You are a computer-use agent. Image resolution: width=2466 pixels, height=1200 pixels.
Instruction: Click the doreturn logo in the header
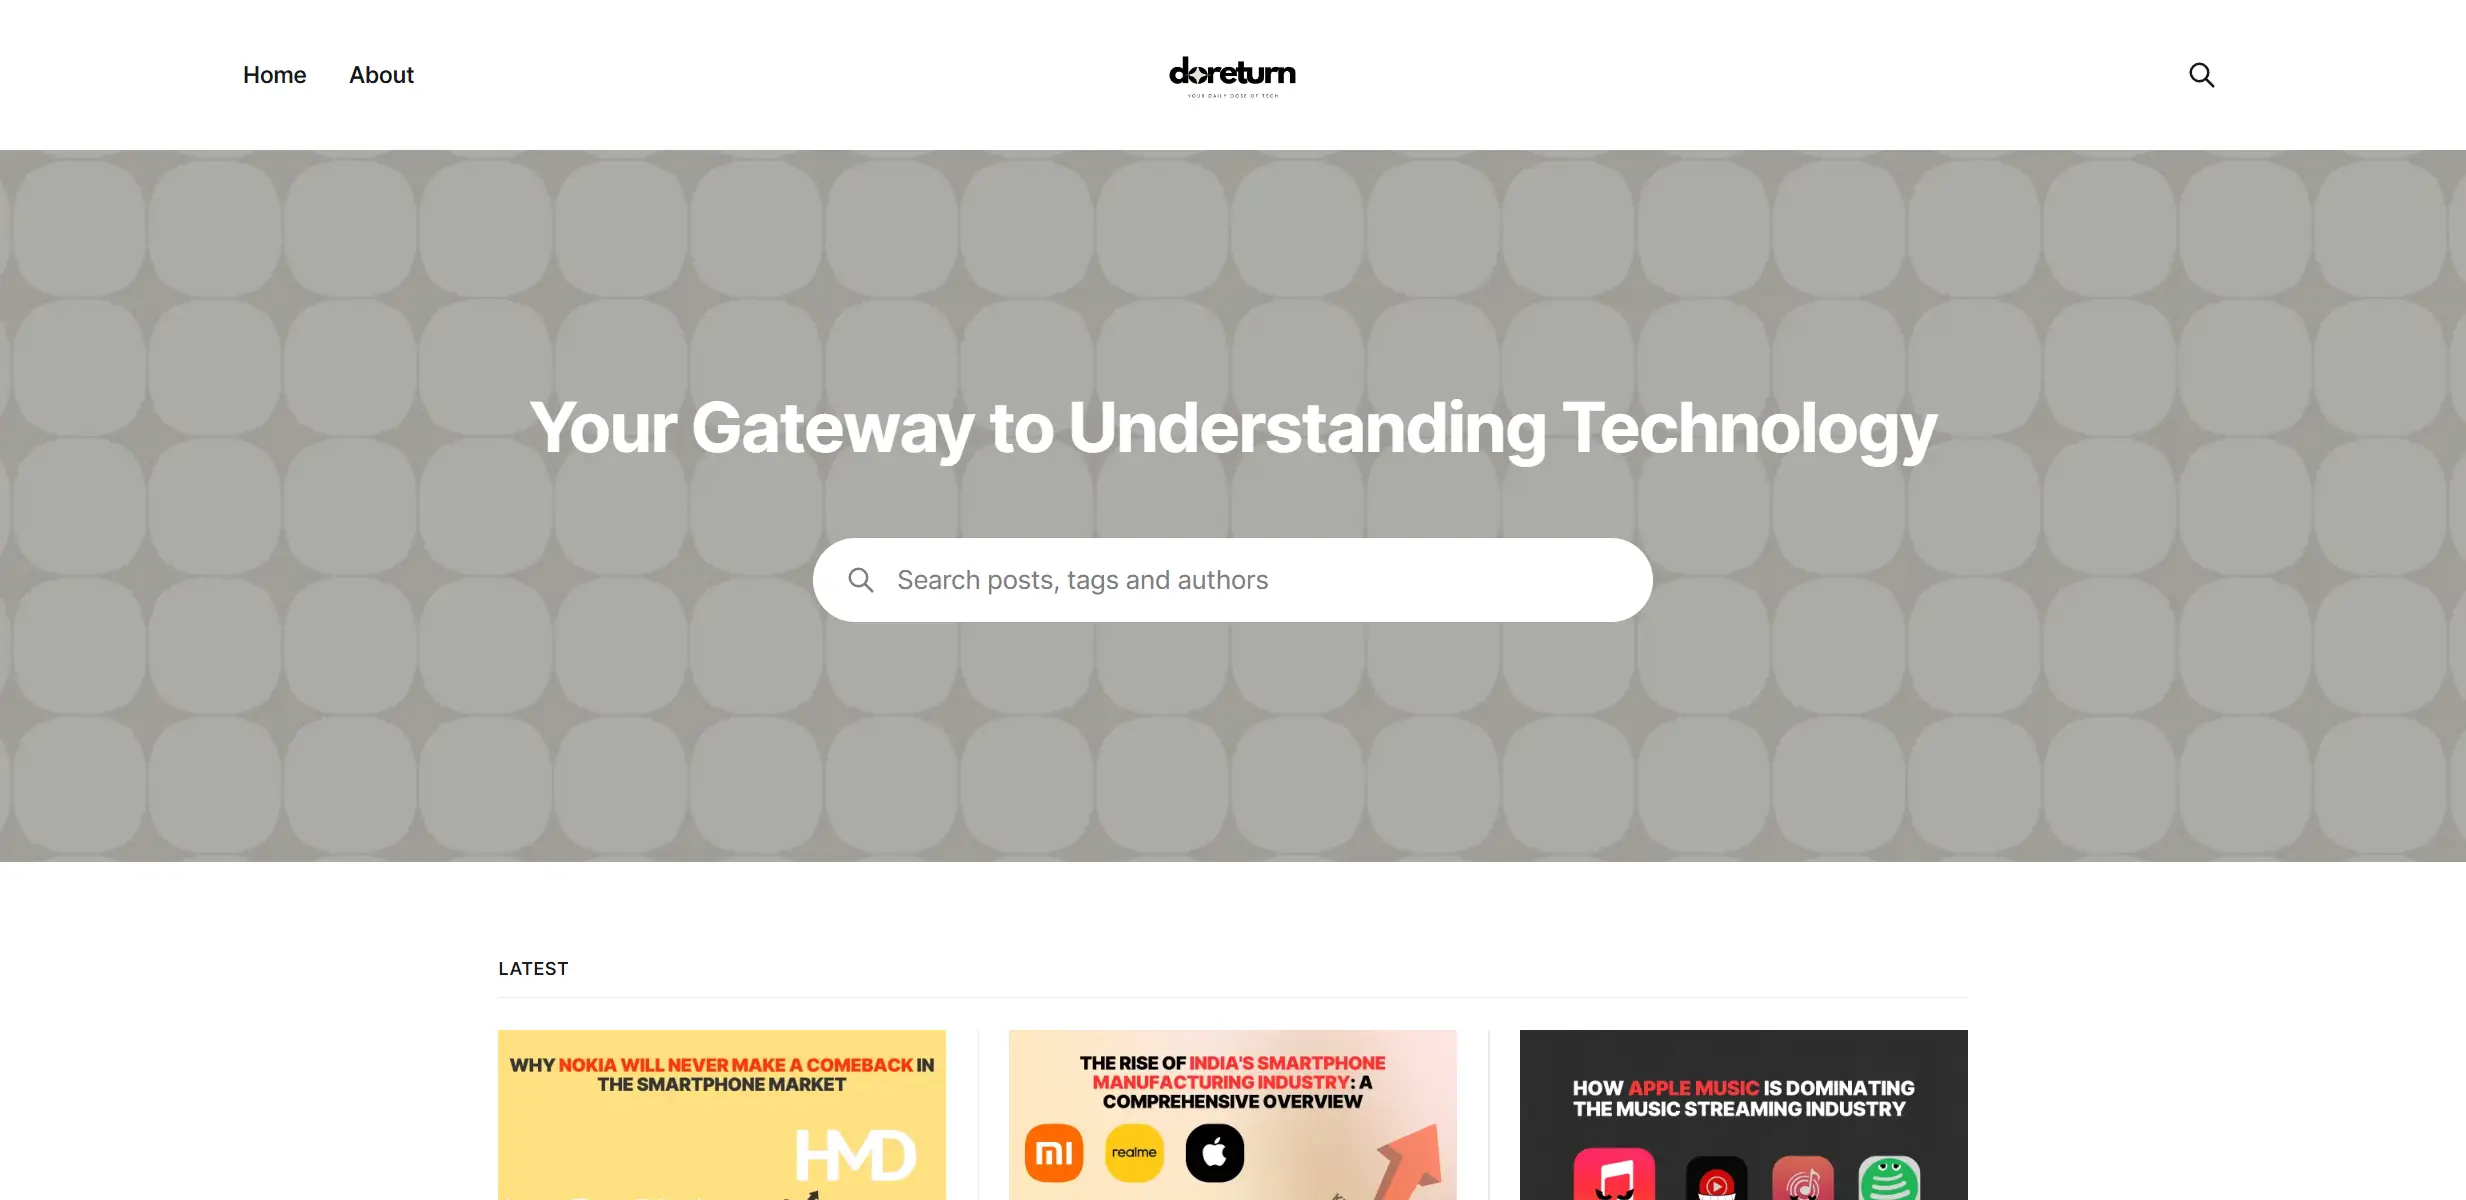pyautogui.click(x=1231, y=74)
